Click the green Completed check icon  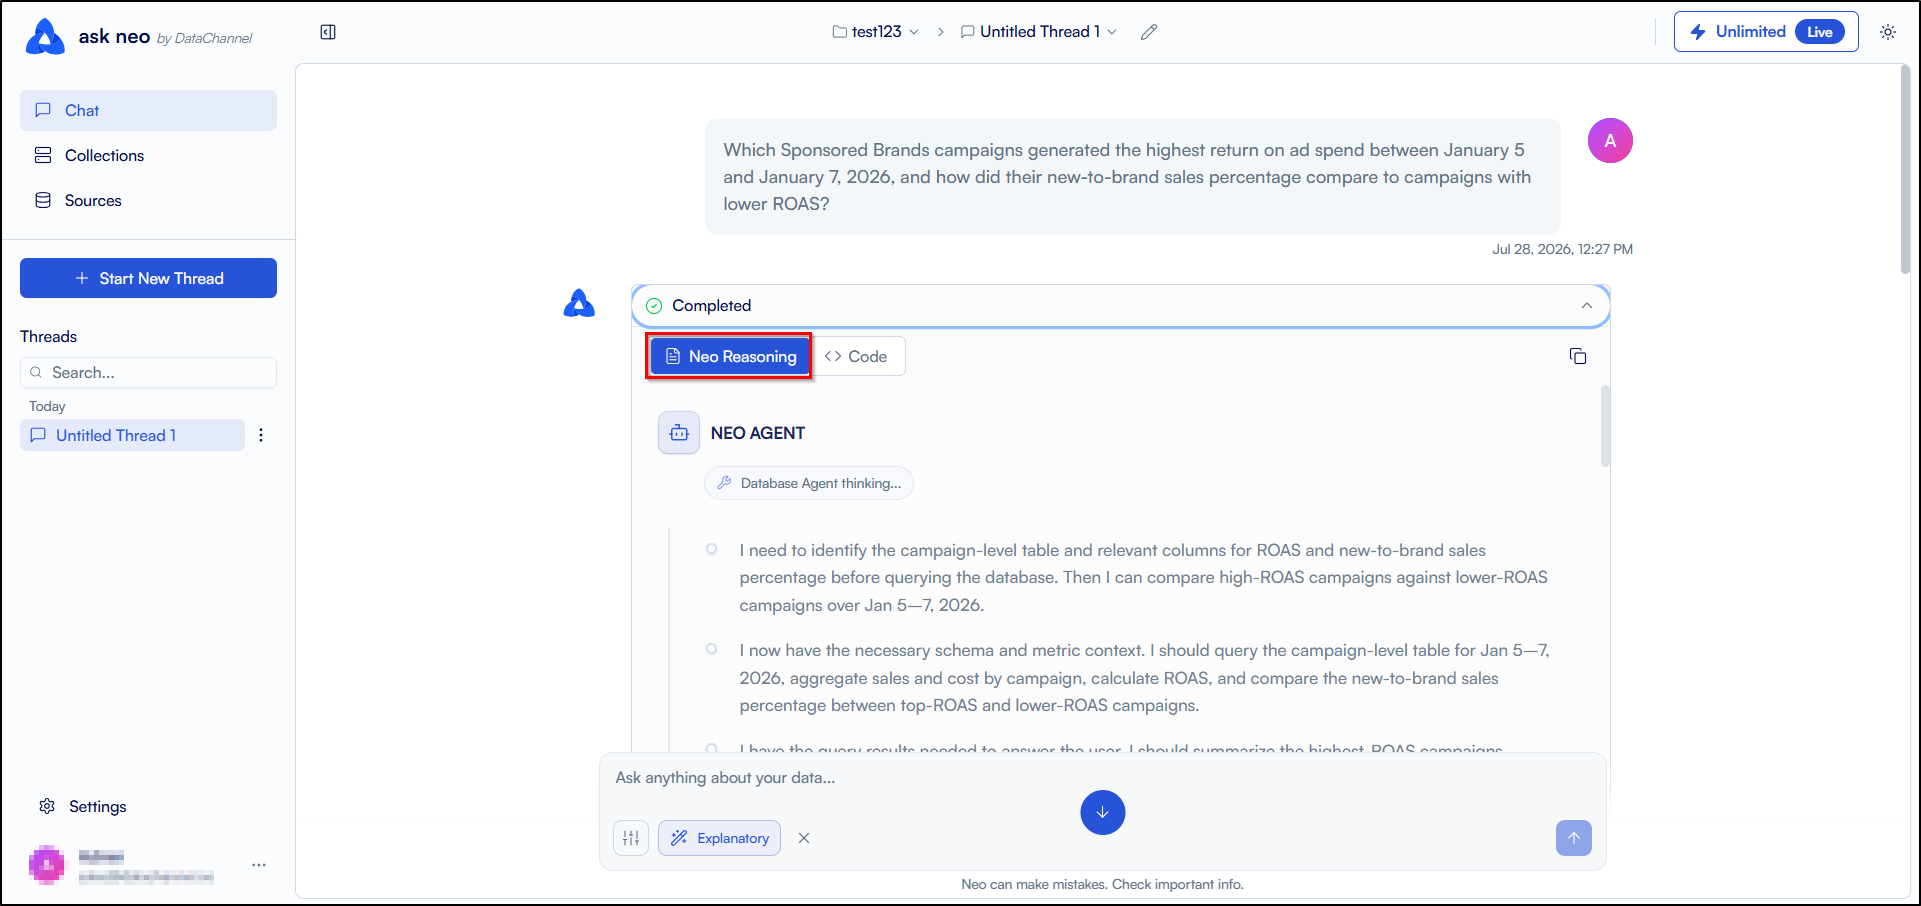(654, 306)
